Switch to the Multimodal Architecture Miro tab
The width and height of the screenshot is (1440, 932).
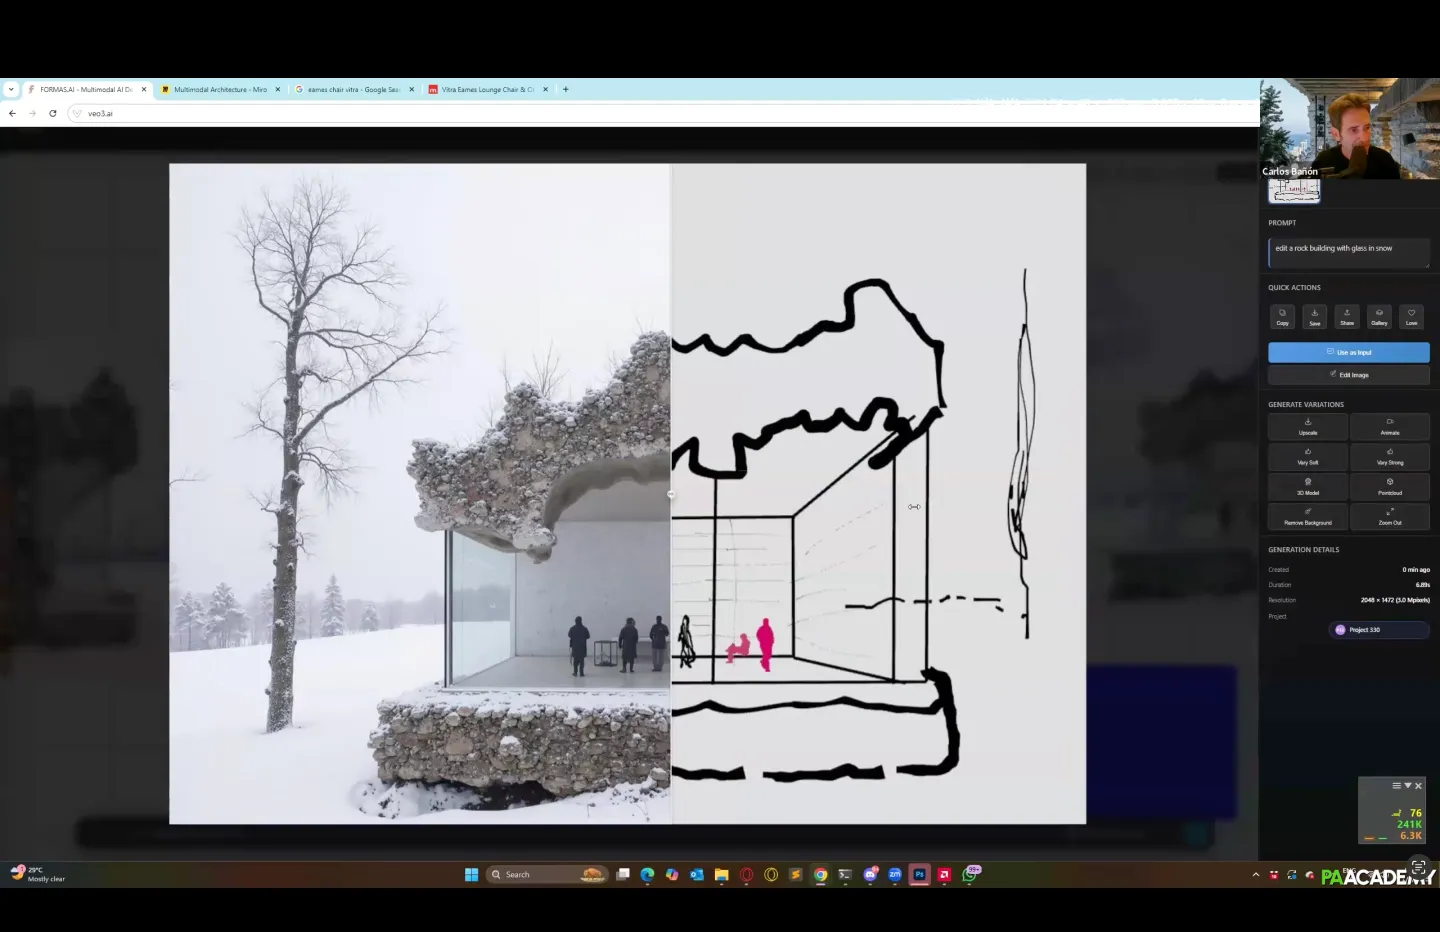220,90
